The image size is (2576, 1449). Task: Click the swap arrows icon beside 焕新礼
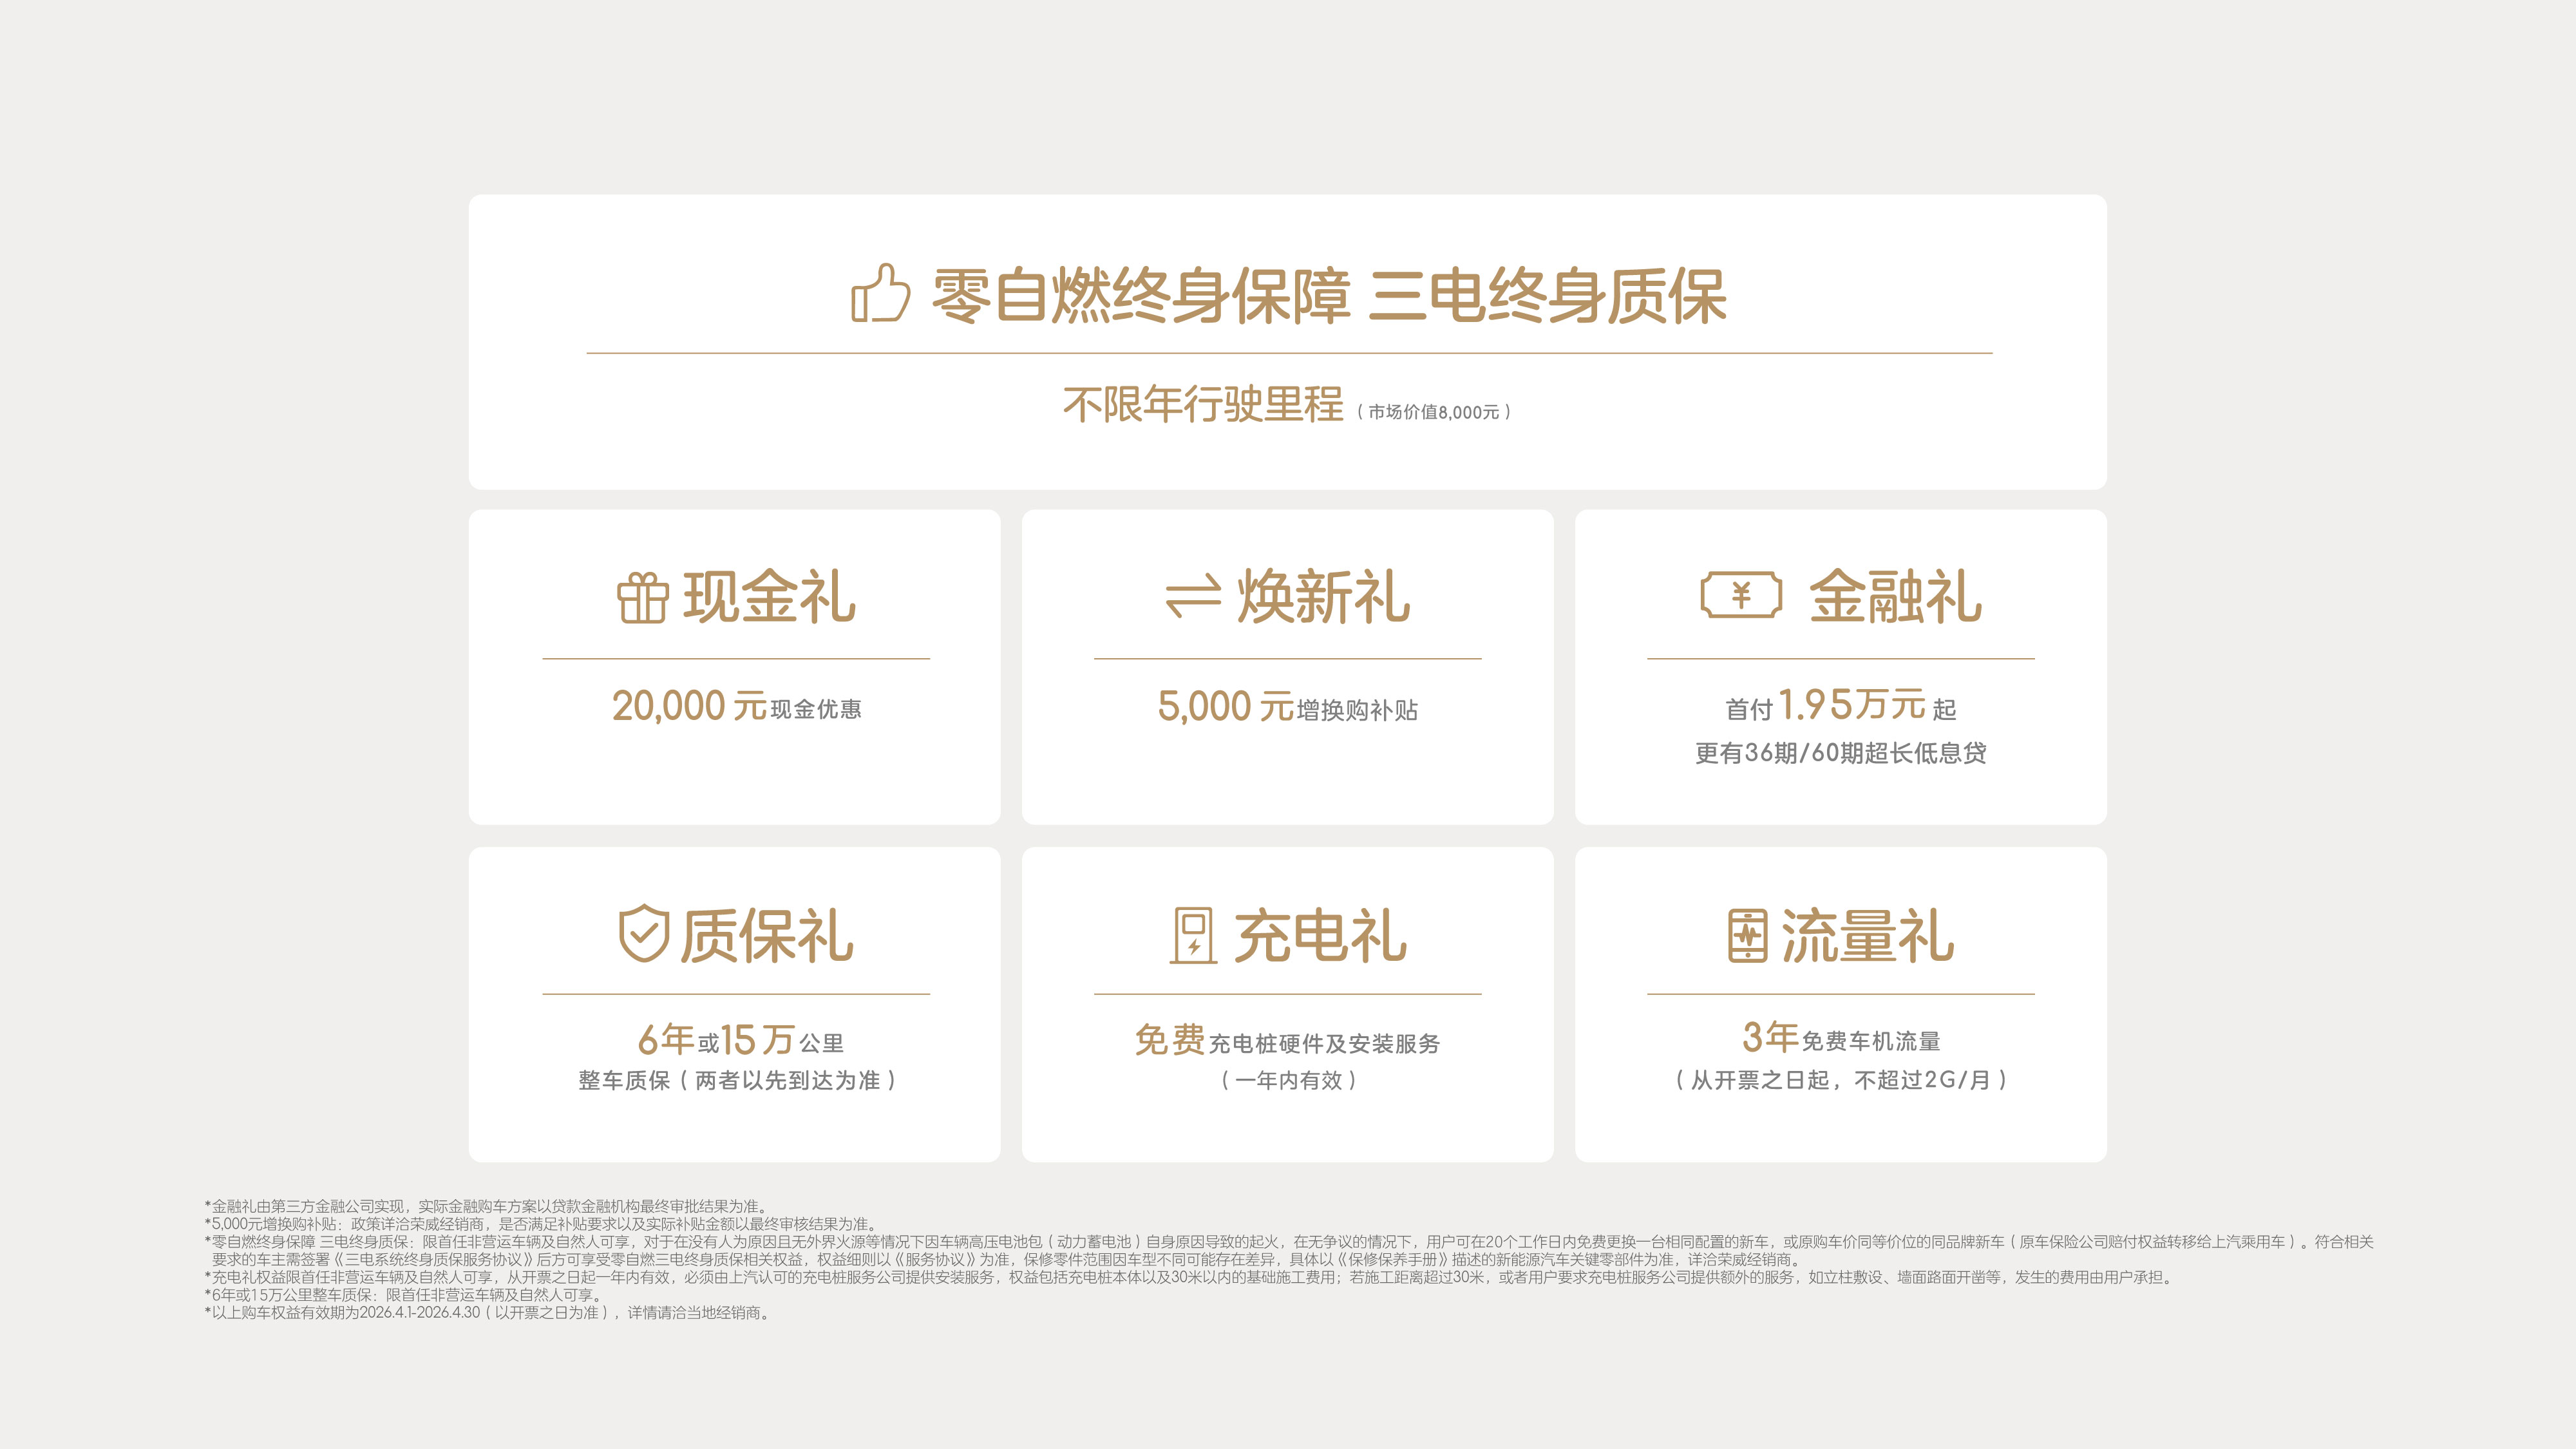(1193, 597)
